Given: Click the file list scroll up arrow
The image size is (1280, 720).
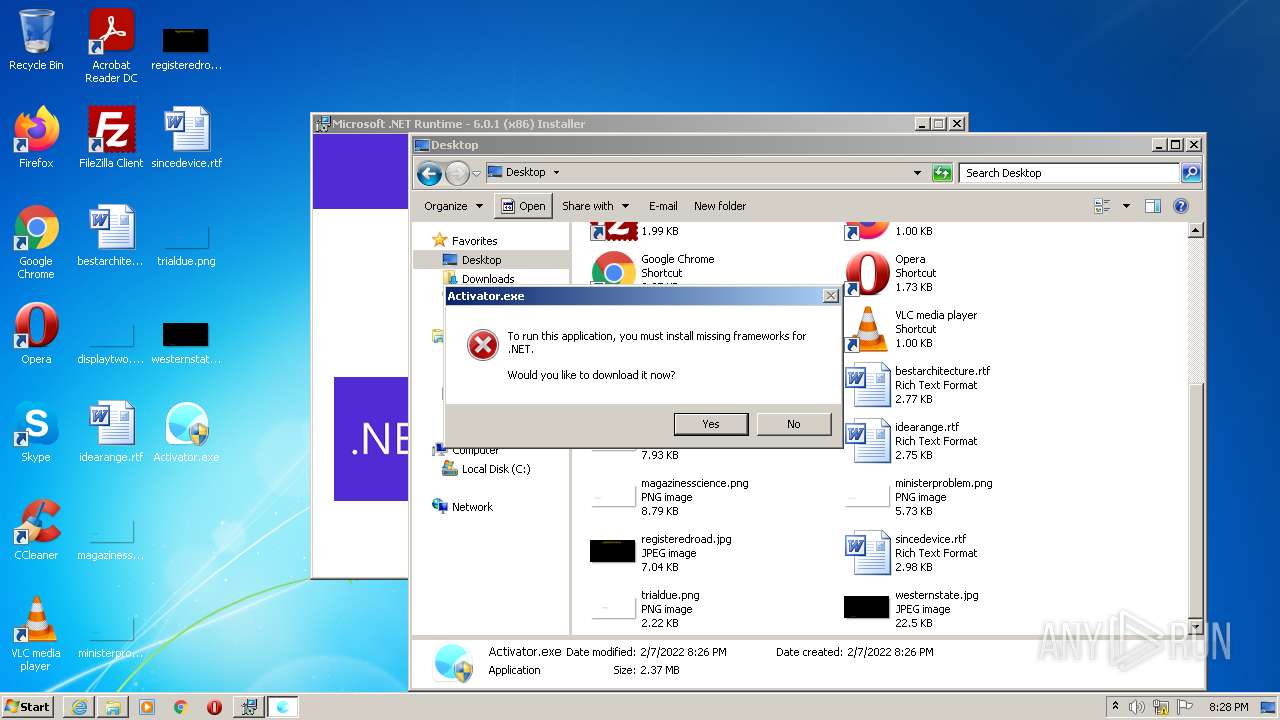Looking at the screenshot, I should 1195,231.
